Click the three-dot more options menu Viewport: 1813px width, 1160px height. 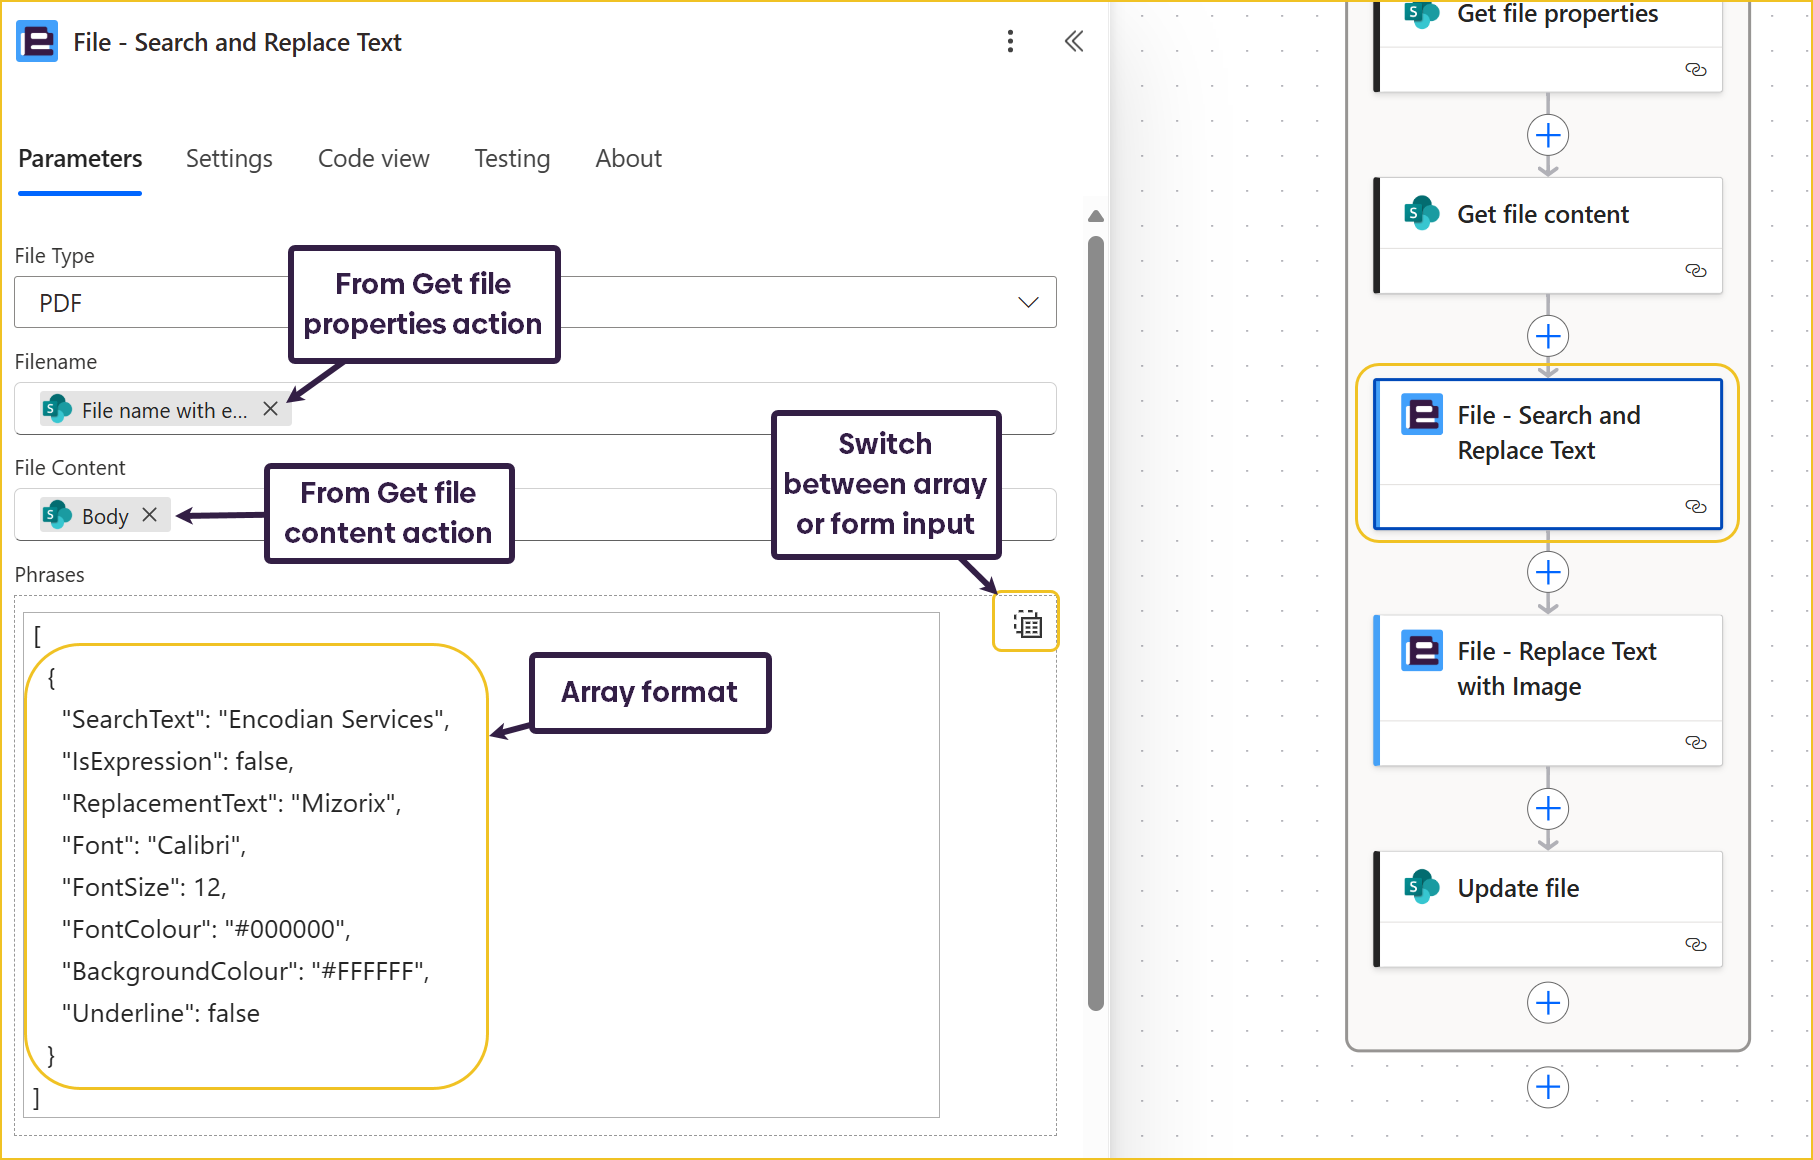point(1010,41)
